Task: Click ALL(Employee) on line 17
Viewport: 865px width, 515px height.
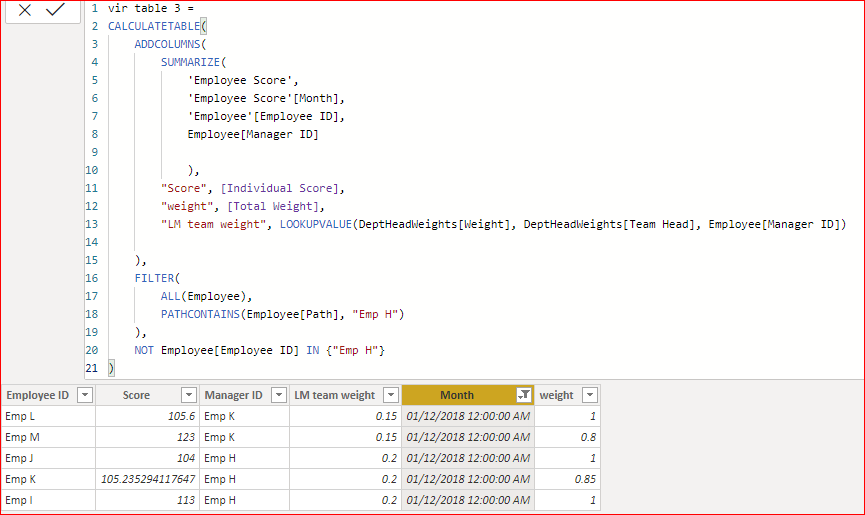Action: tap(203, 296)
